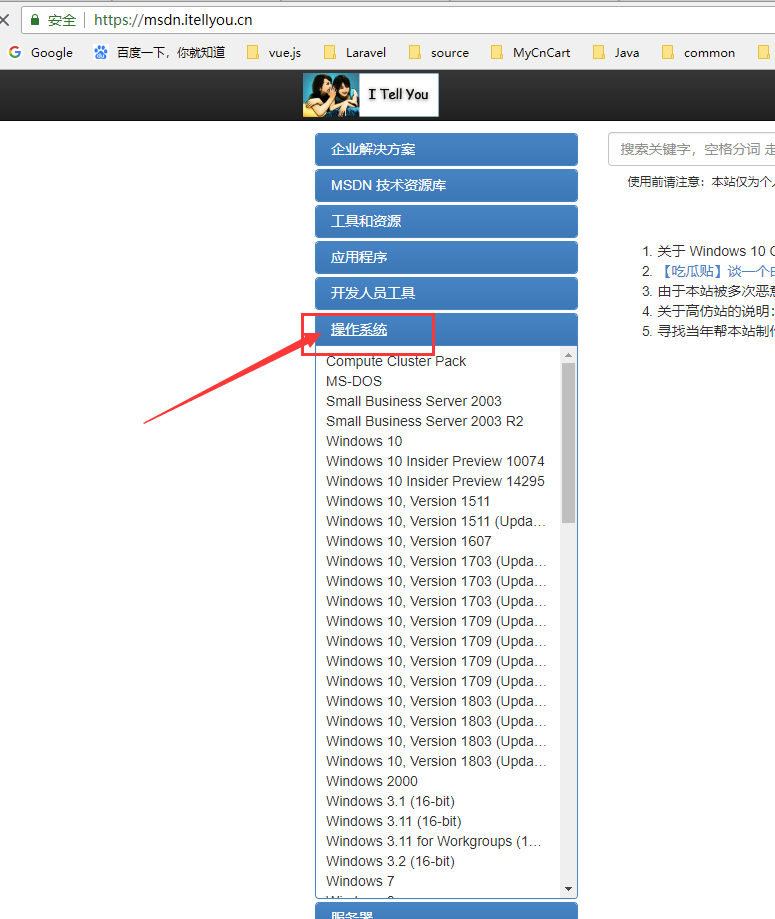The height and width of the screenshot is (919, 775).
Task: Open the Java bookmark folder
Action: (x=616, y=53)
